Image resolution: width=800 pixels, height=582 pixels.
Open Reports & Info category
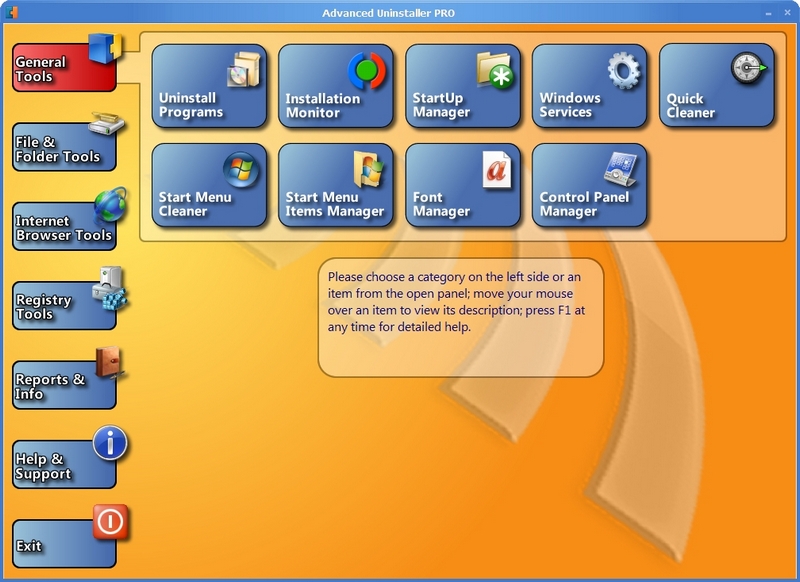(x=64, y=385)
